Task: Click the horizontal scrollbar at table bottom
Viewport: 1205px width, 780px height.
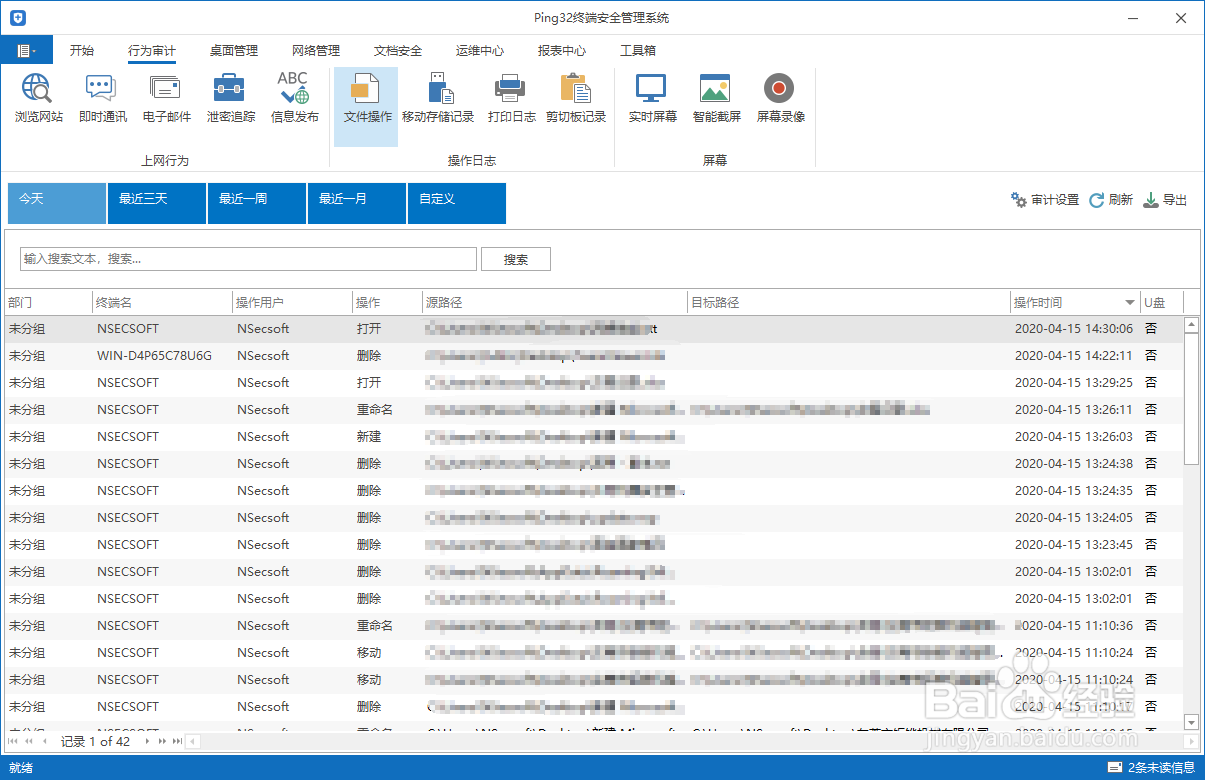Action: click(690, 741)
